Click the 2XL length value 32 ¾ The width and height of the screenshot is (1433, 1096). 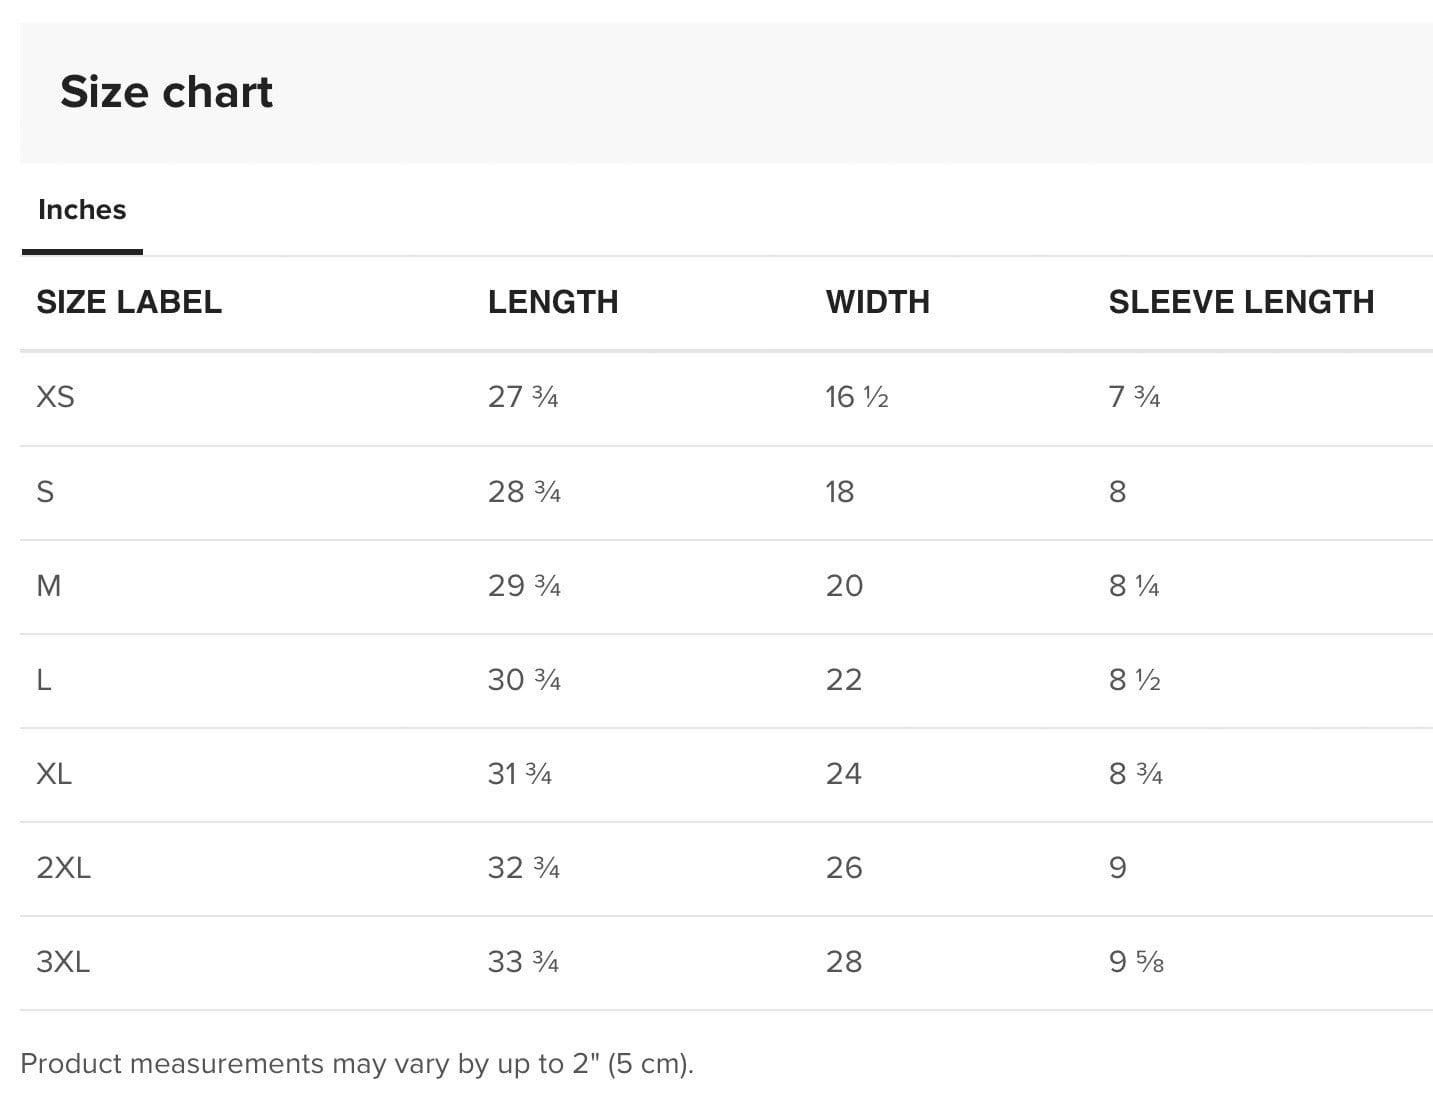coord(523,868)
